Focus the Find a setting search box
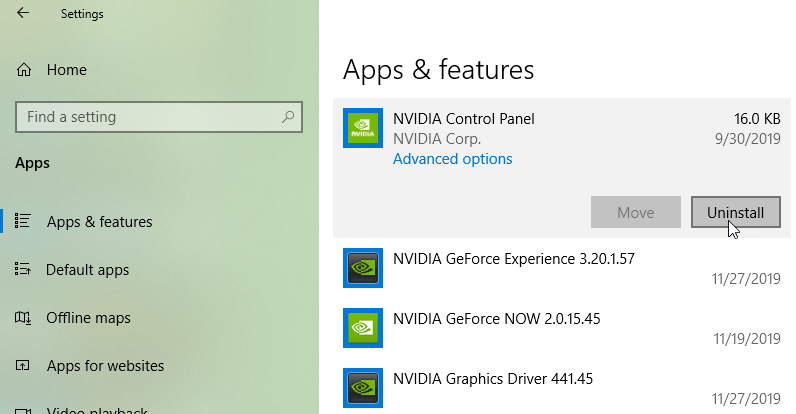 tap(159, 117)
